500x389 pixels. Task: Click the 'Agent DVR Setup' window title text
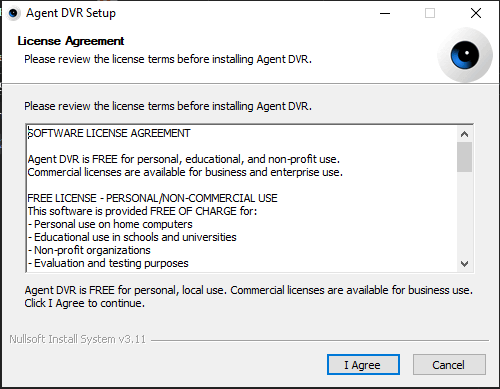[x=71, y=13]
